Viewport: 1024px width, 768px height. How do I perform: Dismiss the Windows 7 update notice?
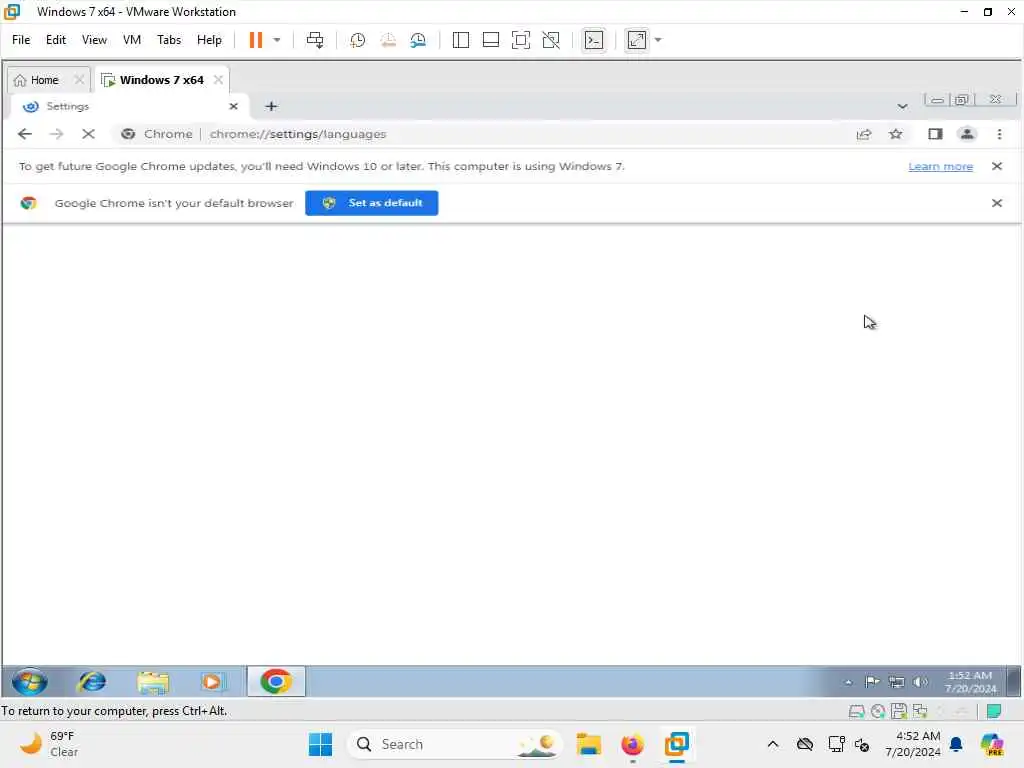(x=997, y=166)
